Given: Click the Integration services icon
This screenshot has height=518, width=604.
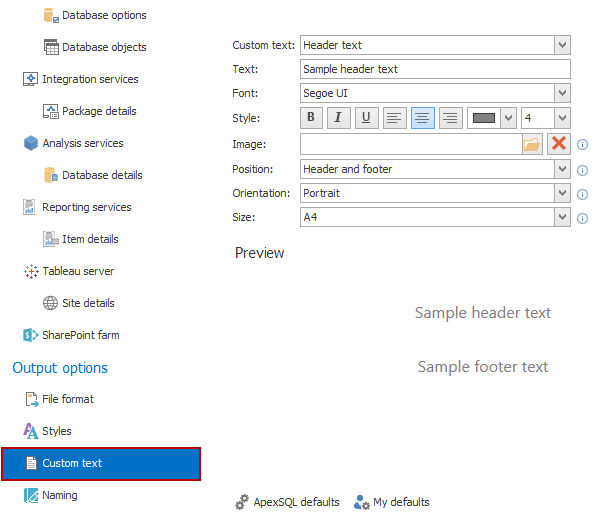Looking at the screenshot, I should tap(30, 79).
